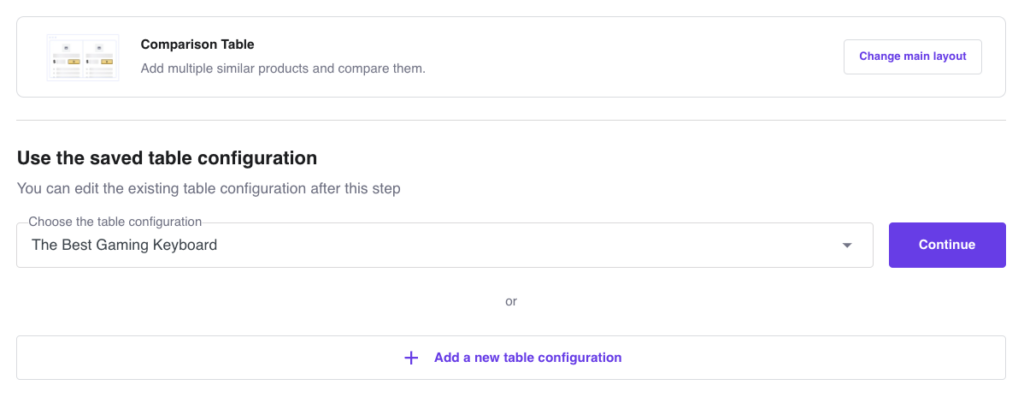Click the Change main layout button
1024x397 pixels.
pyautogui.click(x=912, y=57)
